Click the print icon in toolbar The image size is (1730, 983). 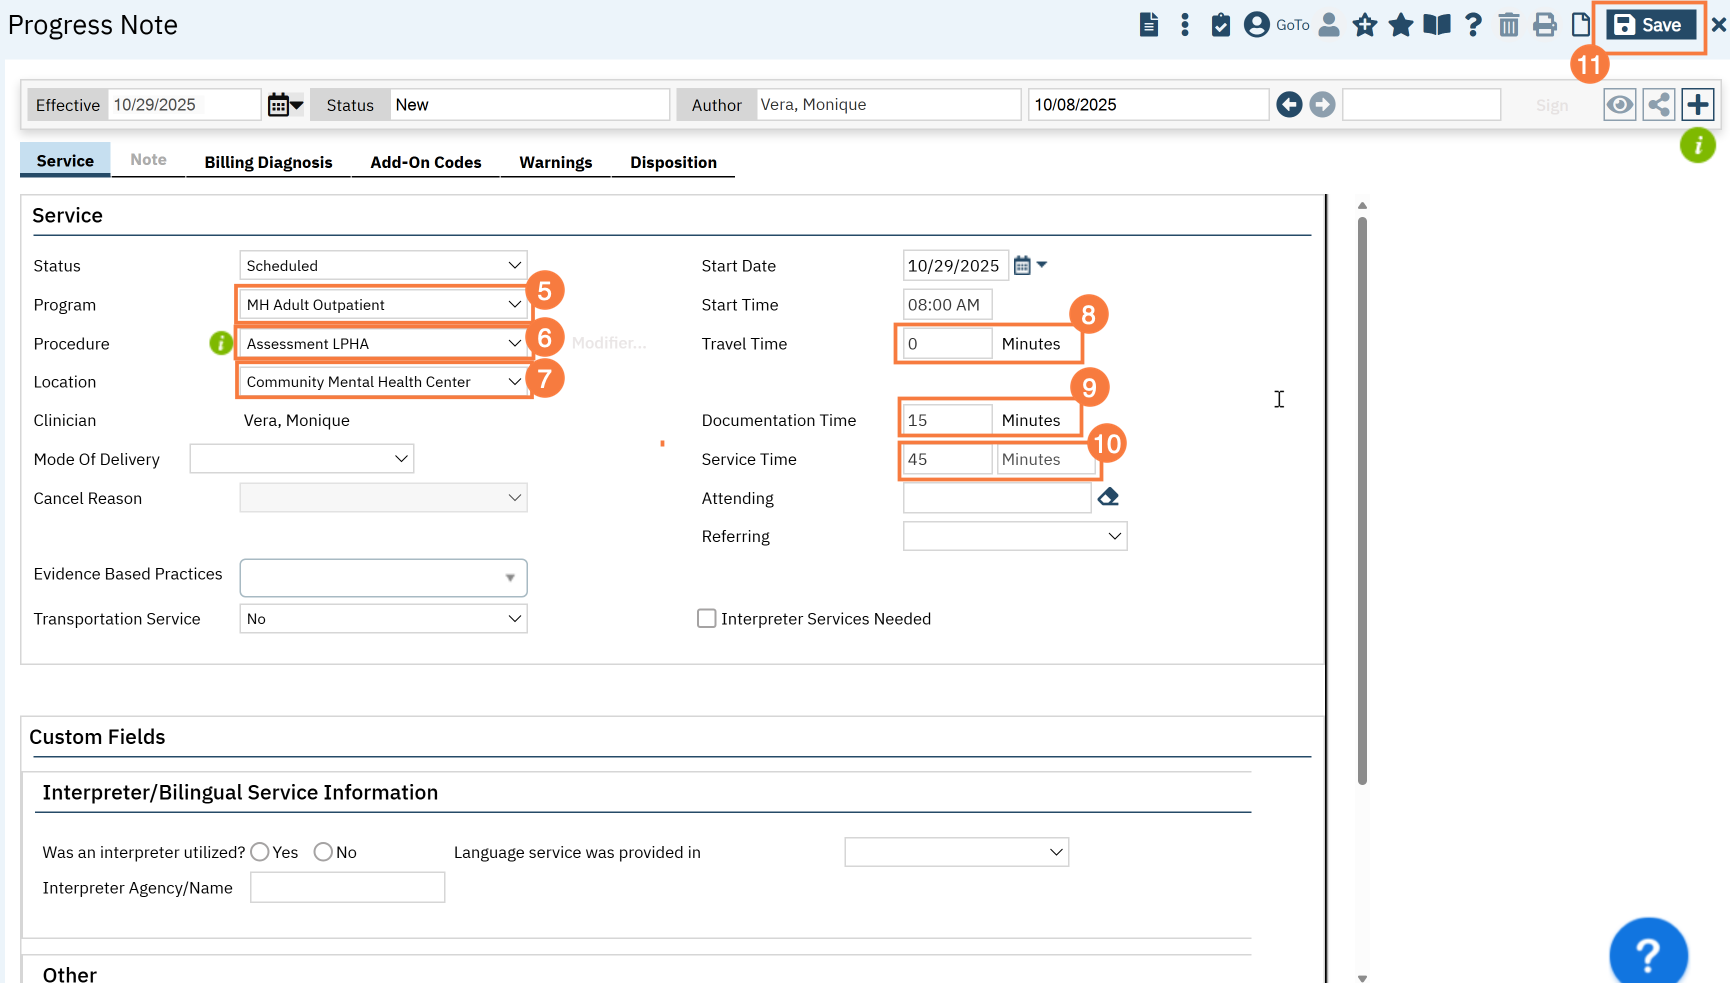(x=1544, y=25)
